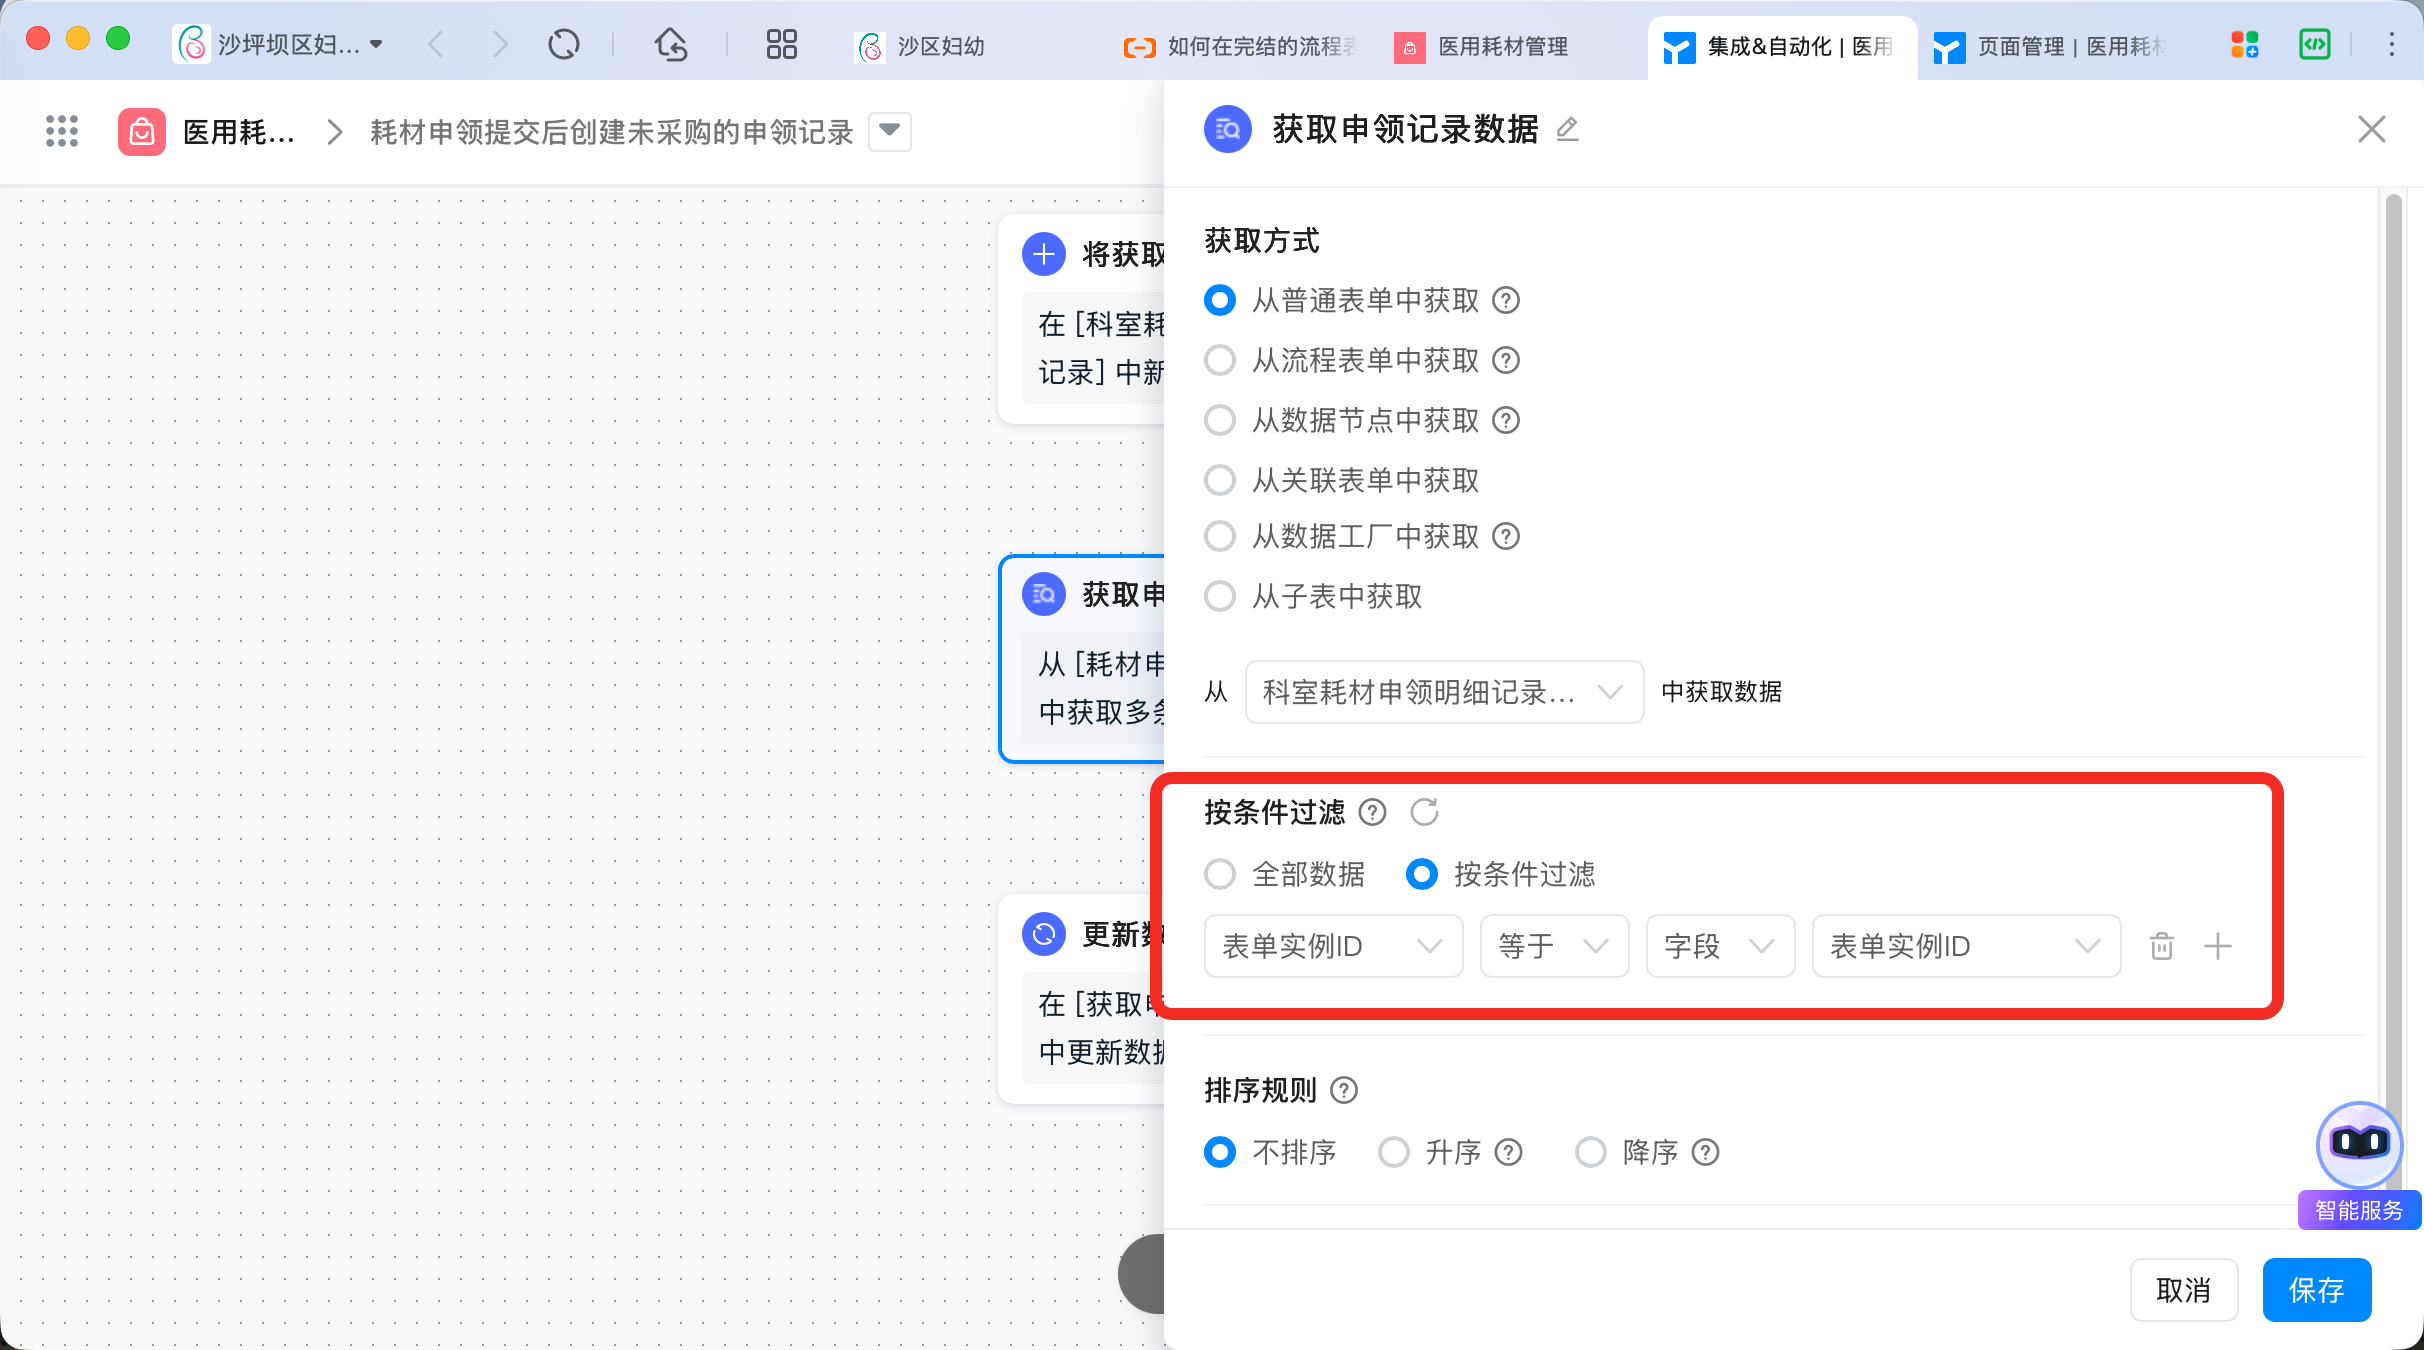Click the browser reload icon
This screenshot has width=2424, height=1350.
564,45
